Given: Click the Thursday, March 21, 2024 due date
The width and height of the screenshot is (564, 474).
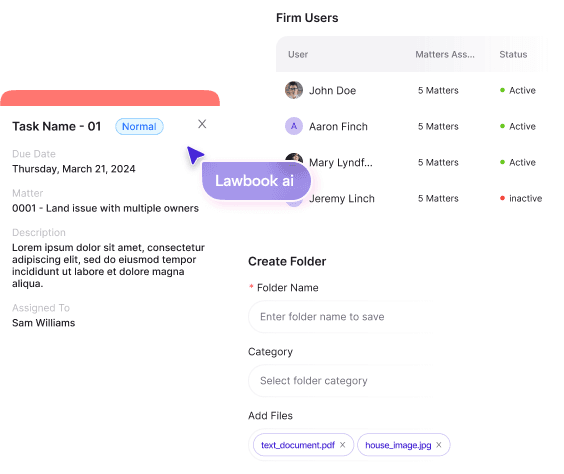Looking at the screenshot, I should (74, 169).
